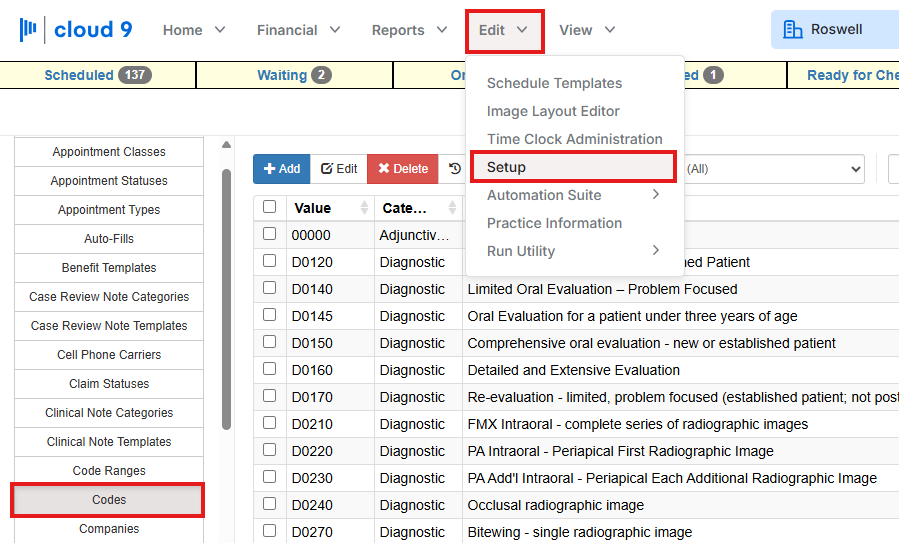Check the box for code D0145
Viewport: 899px width, 543px height.
[269, 314]
